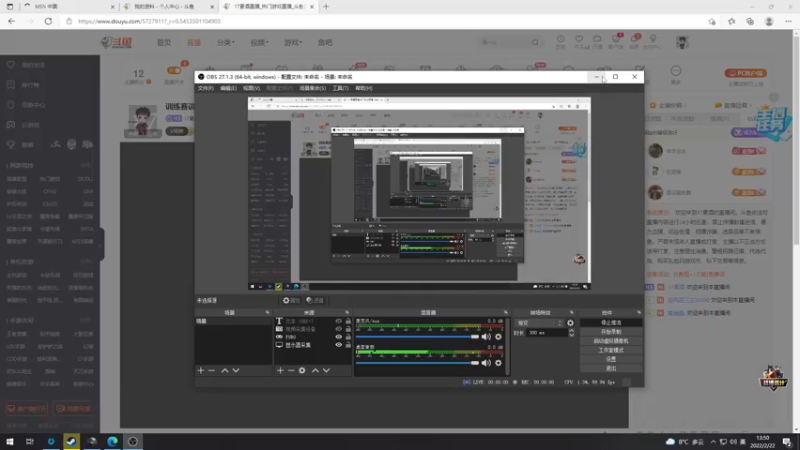The width and height of the screenshot is (800, 450).
Task: Open the 帮助(H) menu in OBS
Action: click(364, 88)
